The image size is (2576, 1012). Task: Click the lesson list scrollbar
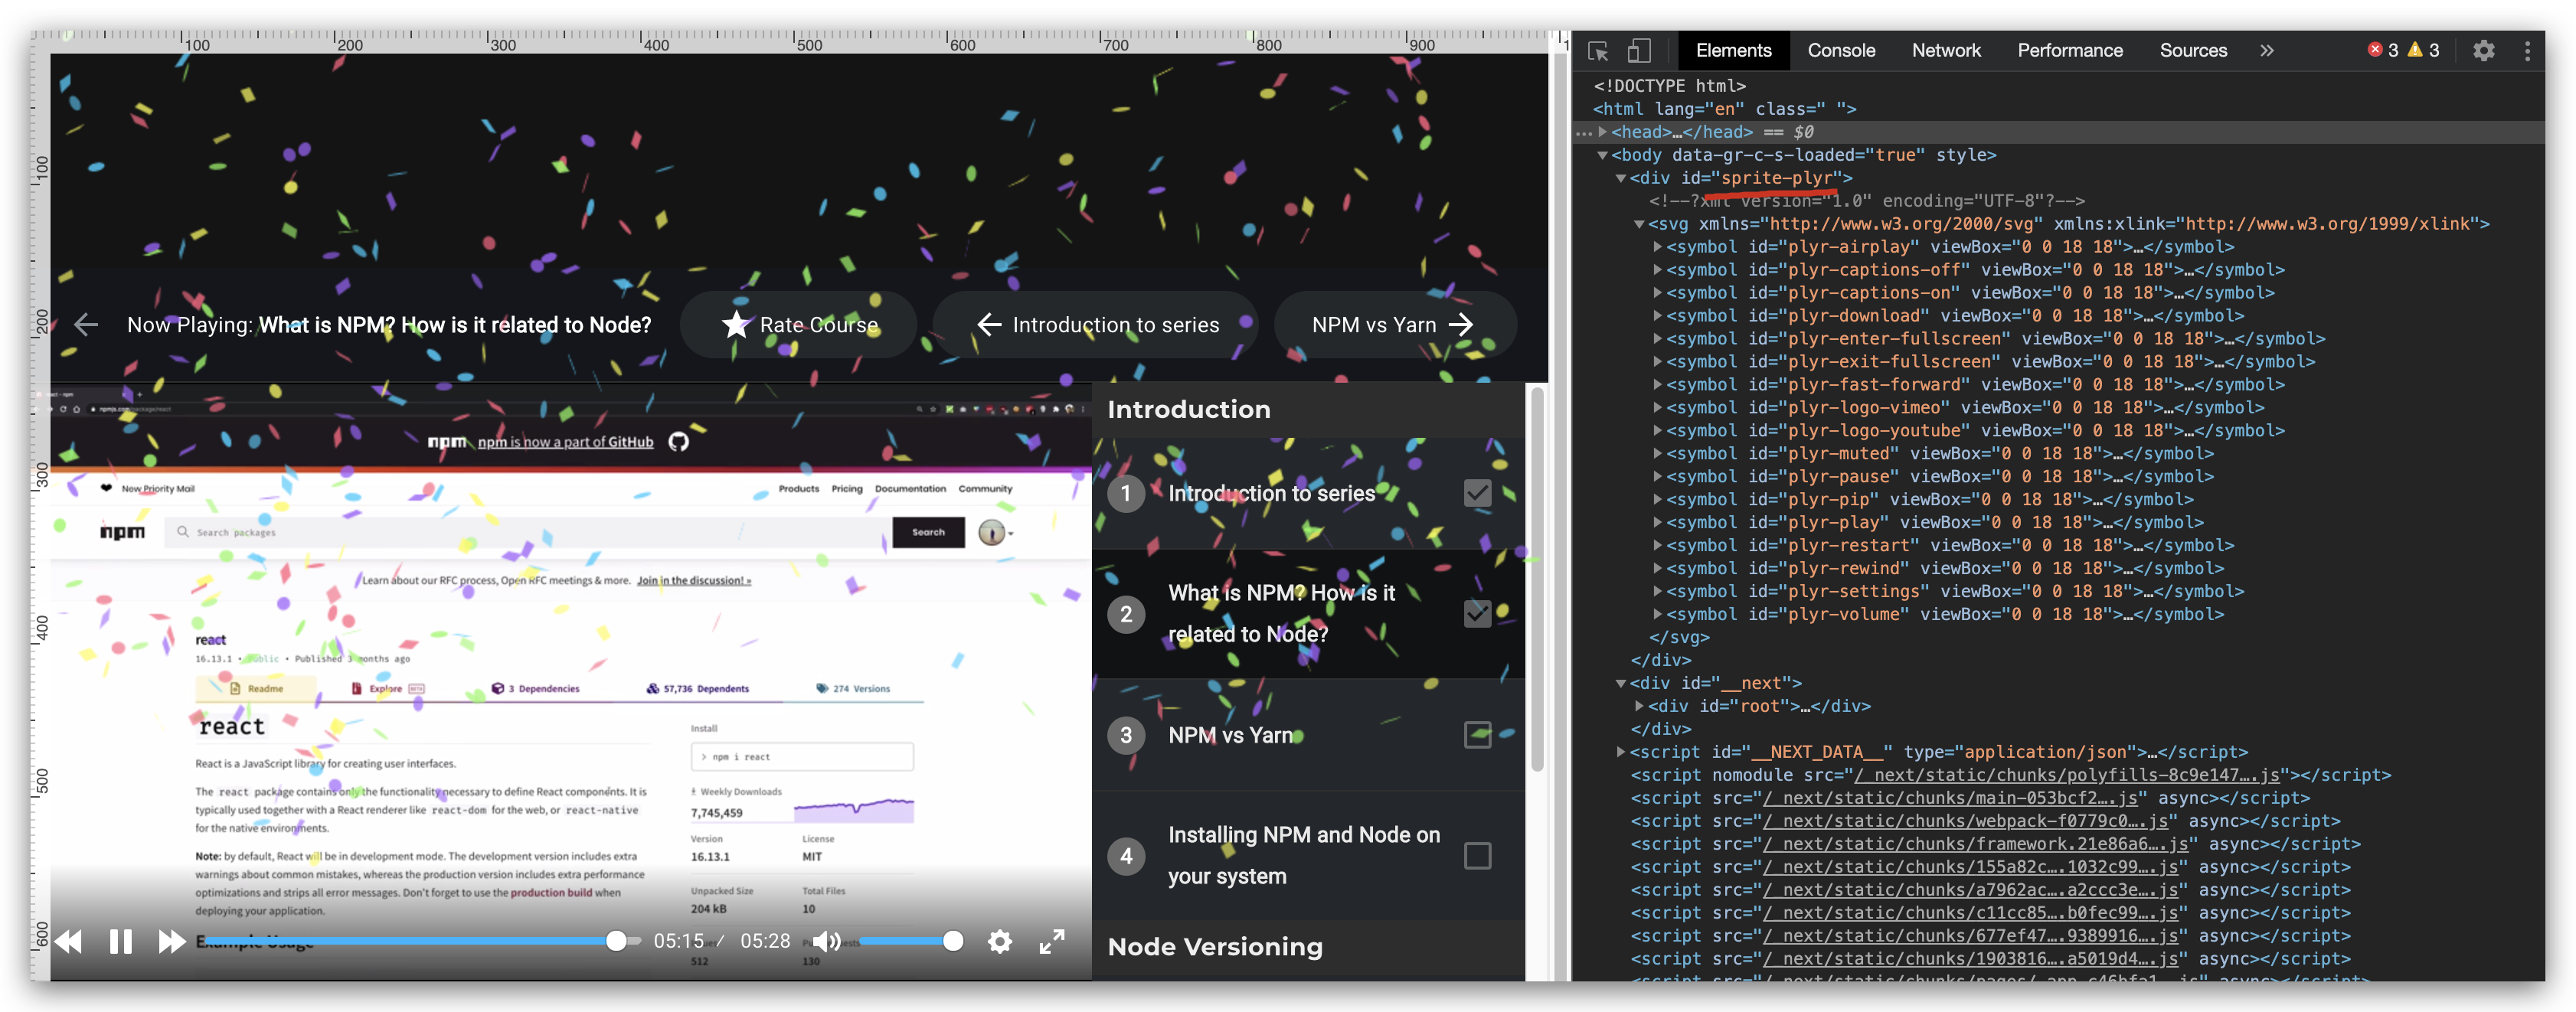click(x=1537, y=580)
